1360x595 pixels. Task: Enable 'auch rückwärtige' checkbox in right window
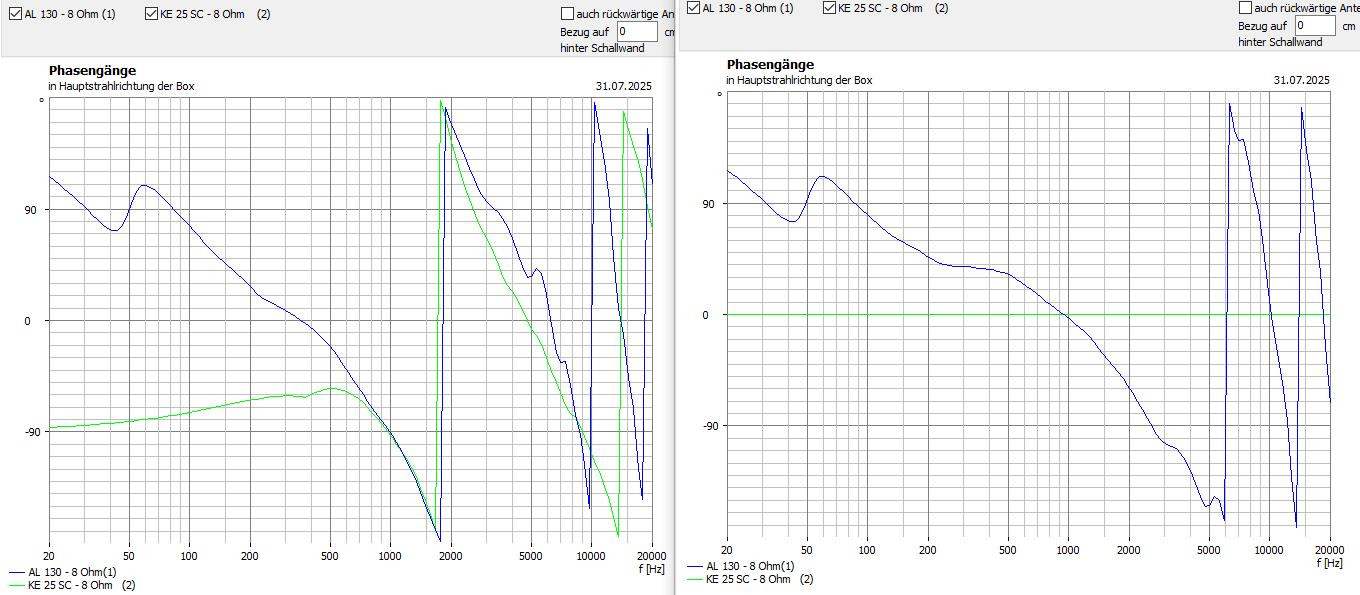pos(1245,7)
